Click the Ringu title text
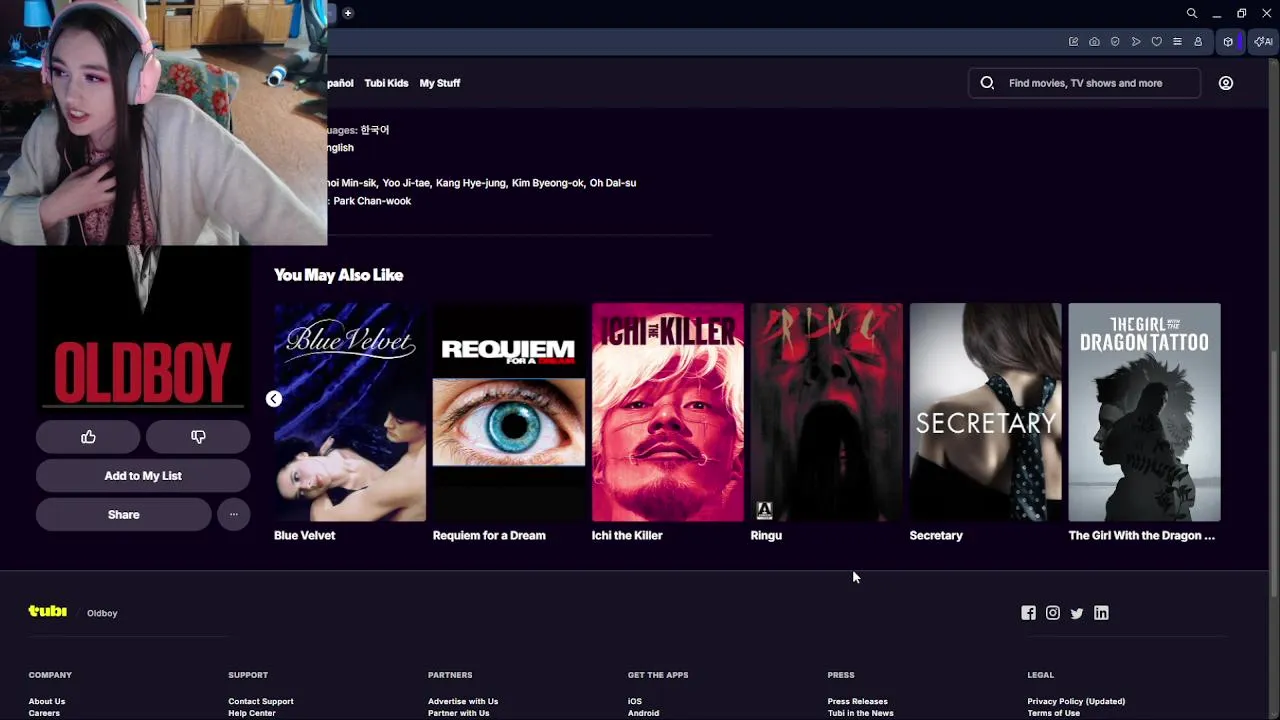 pos(766,535)
